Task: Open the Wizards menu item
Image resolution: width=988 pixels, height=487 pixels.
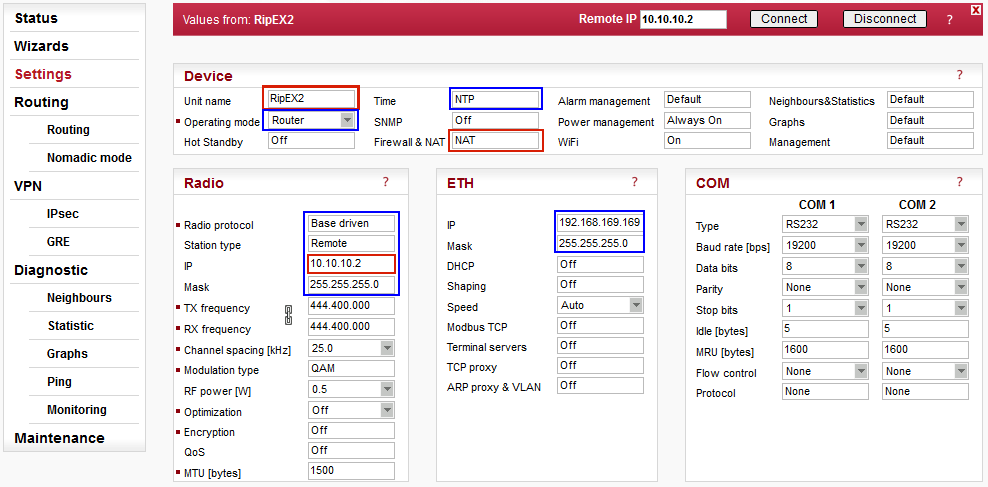Action: point(41,46)
